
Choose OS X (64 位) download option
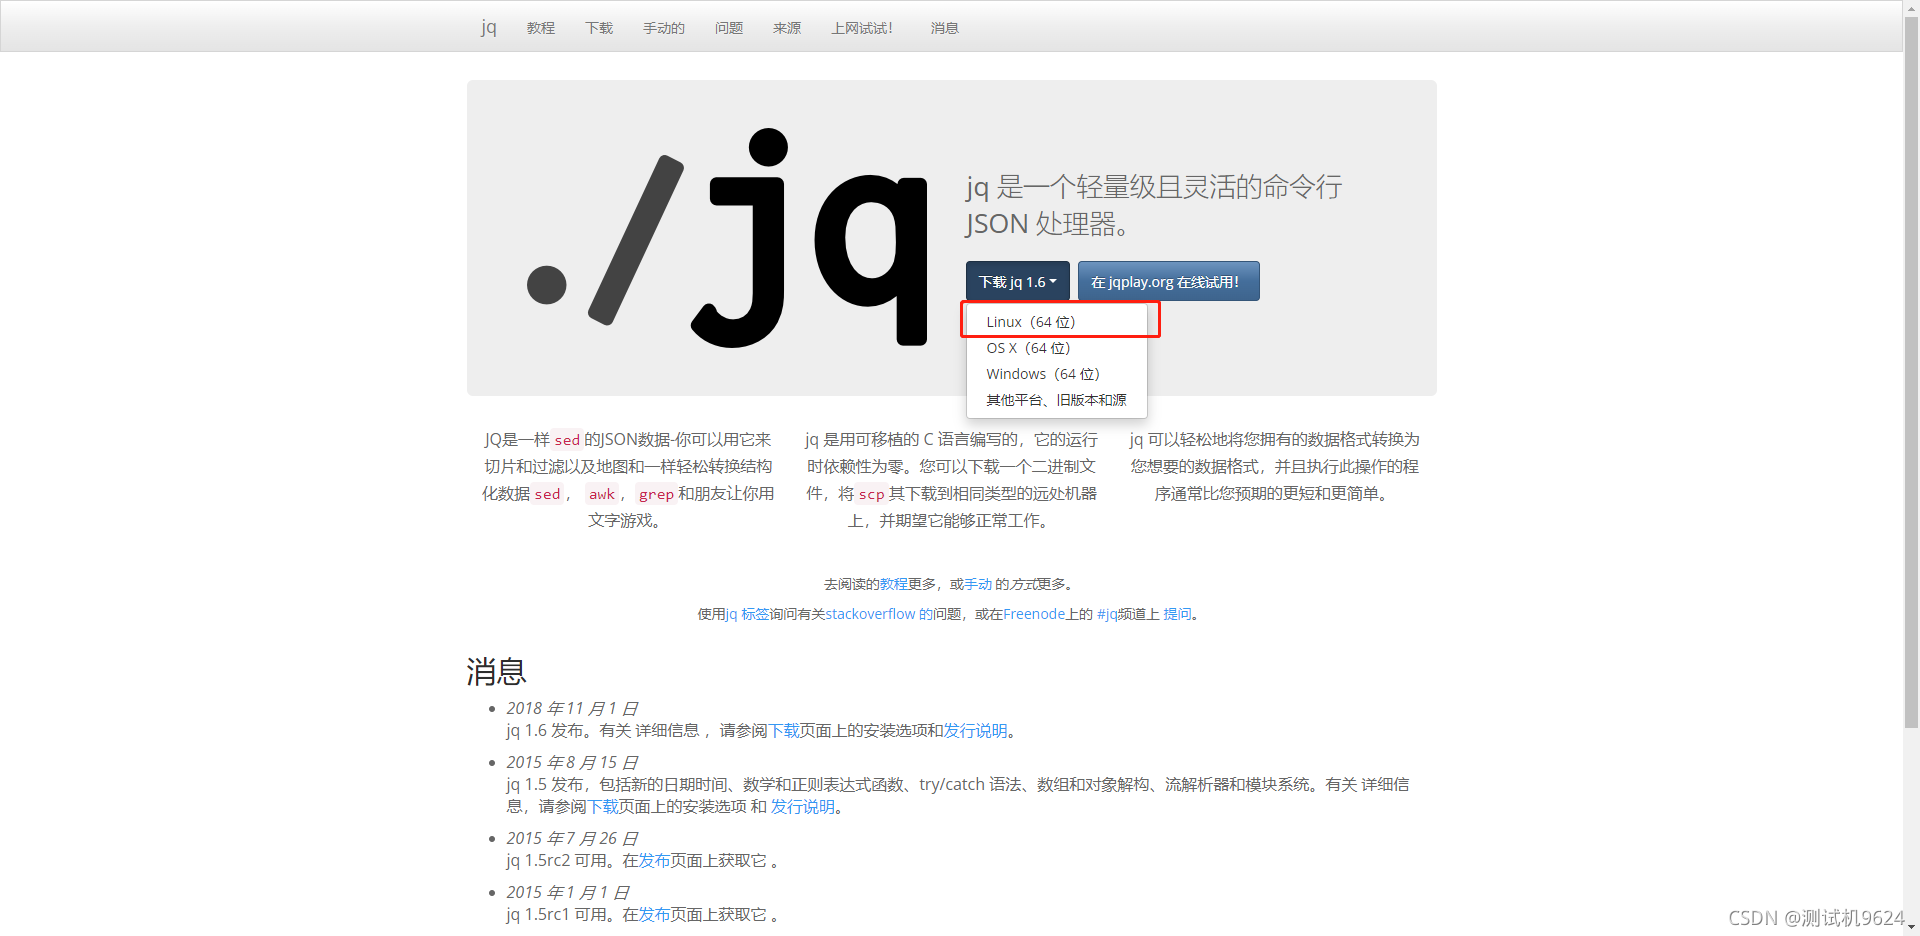1056,348
